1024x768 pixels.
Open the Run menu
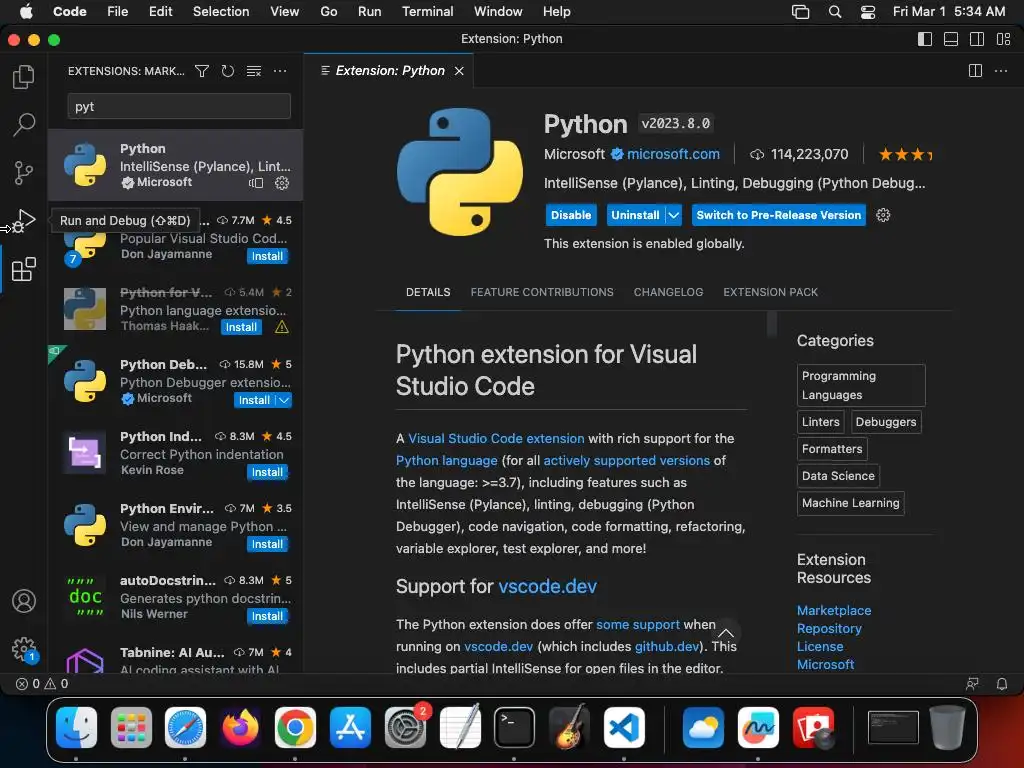(369, 12)
